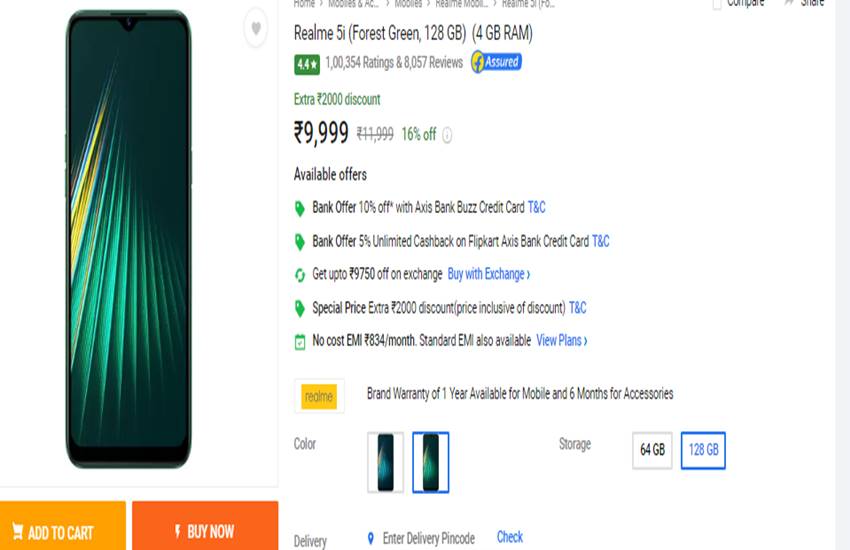Click the BUY NOW button

click(x=205, y=531)
